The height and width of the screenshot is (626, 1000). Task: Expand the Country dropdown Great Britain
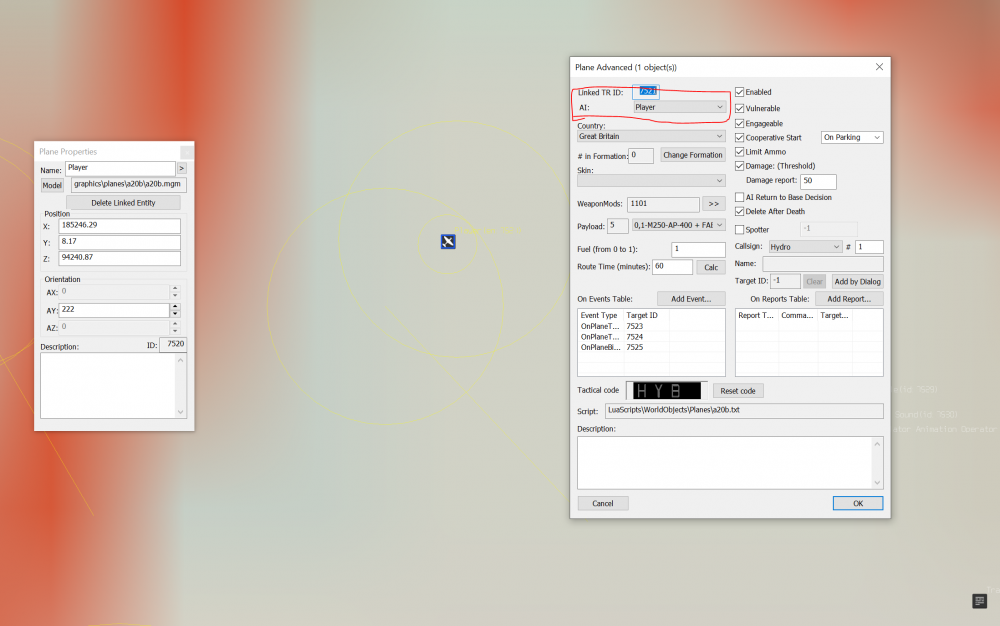651,136
